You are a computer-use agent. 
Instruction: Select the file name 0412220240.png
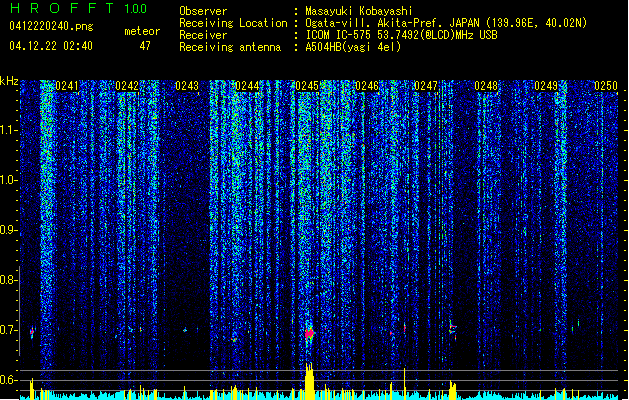point(51,26)
